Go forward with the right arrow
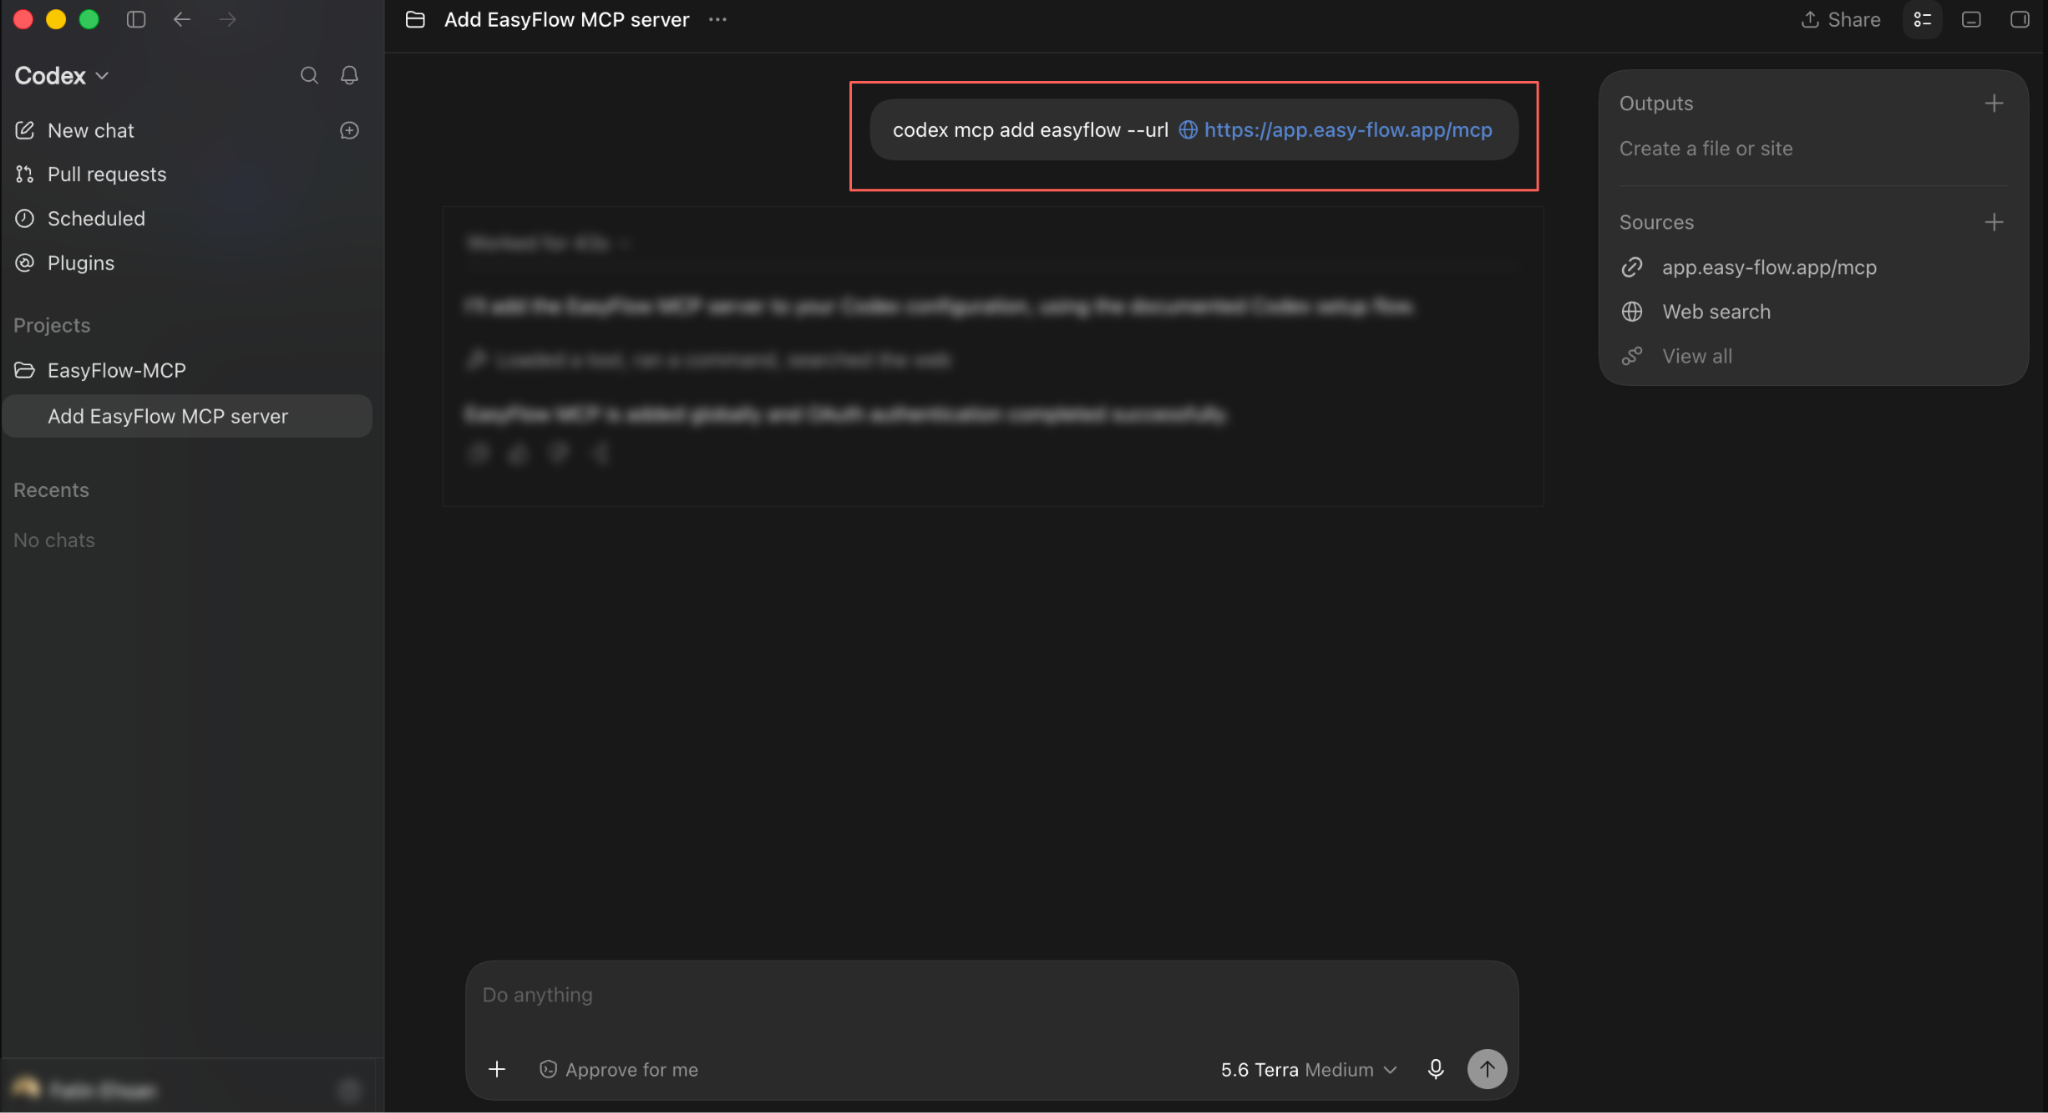This screenshot has width=2048, height=1113. 228,19
